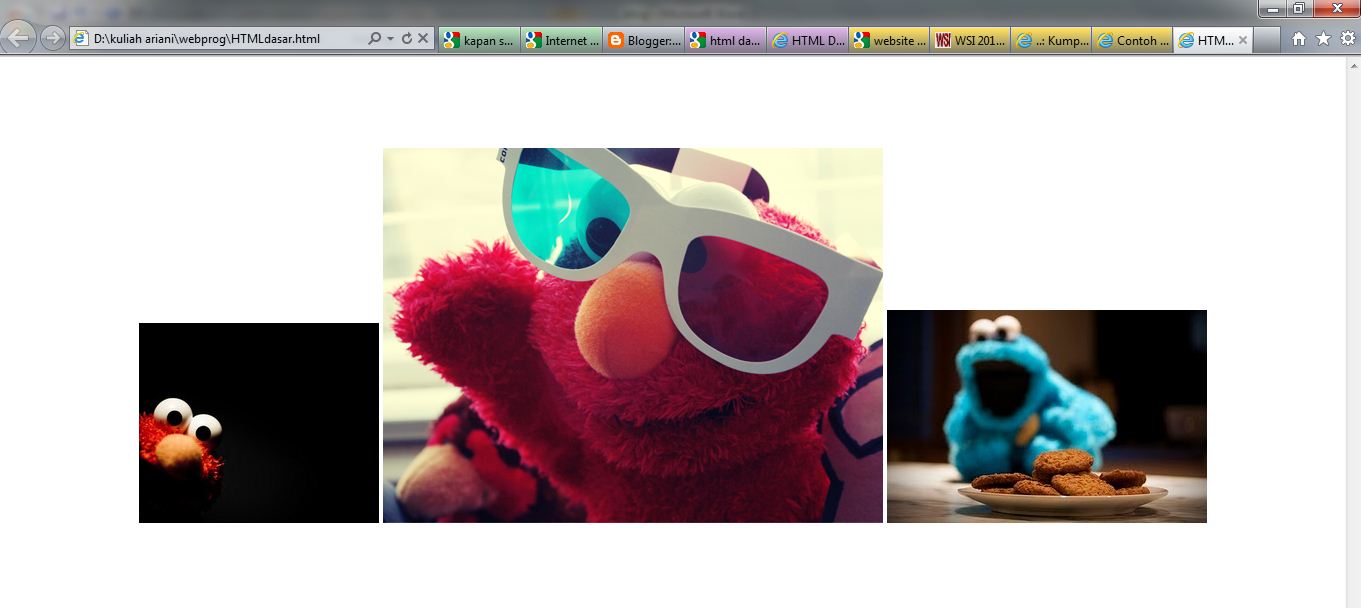Refresh the page with the reload icon
Viewport: 1361px width, 608px height.
point(406,39)
